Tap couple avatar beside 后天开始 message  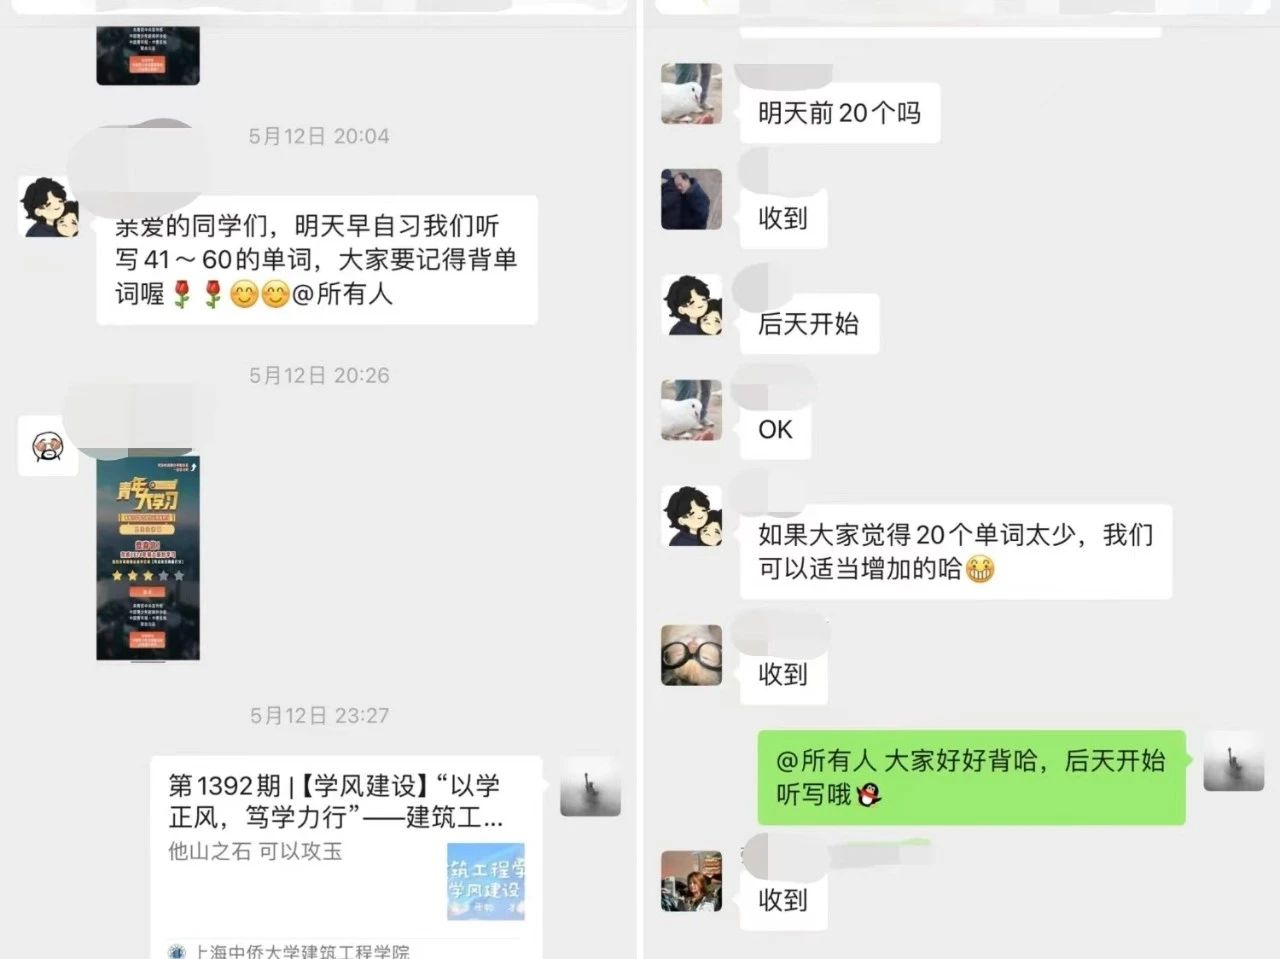click(x=691, y=305)
